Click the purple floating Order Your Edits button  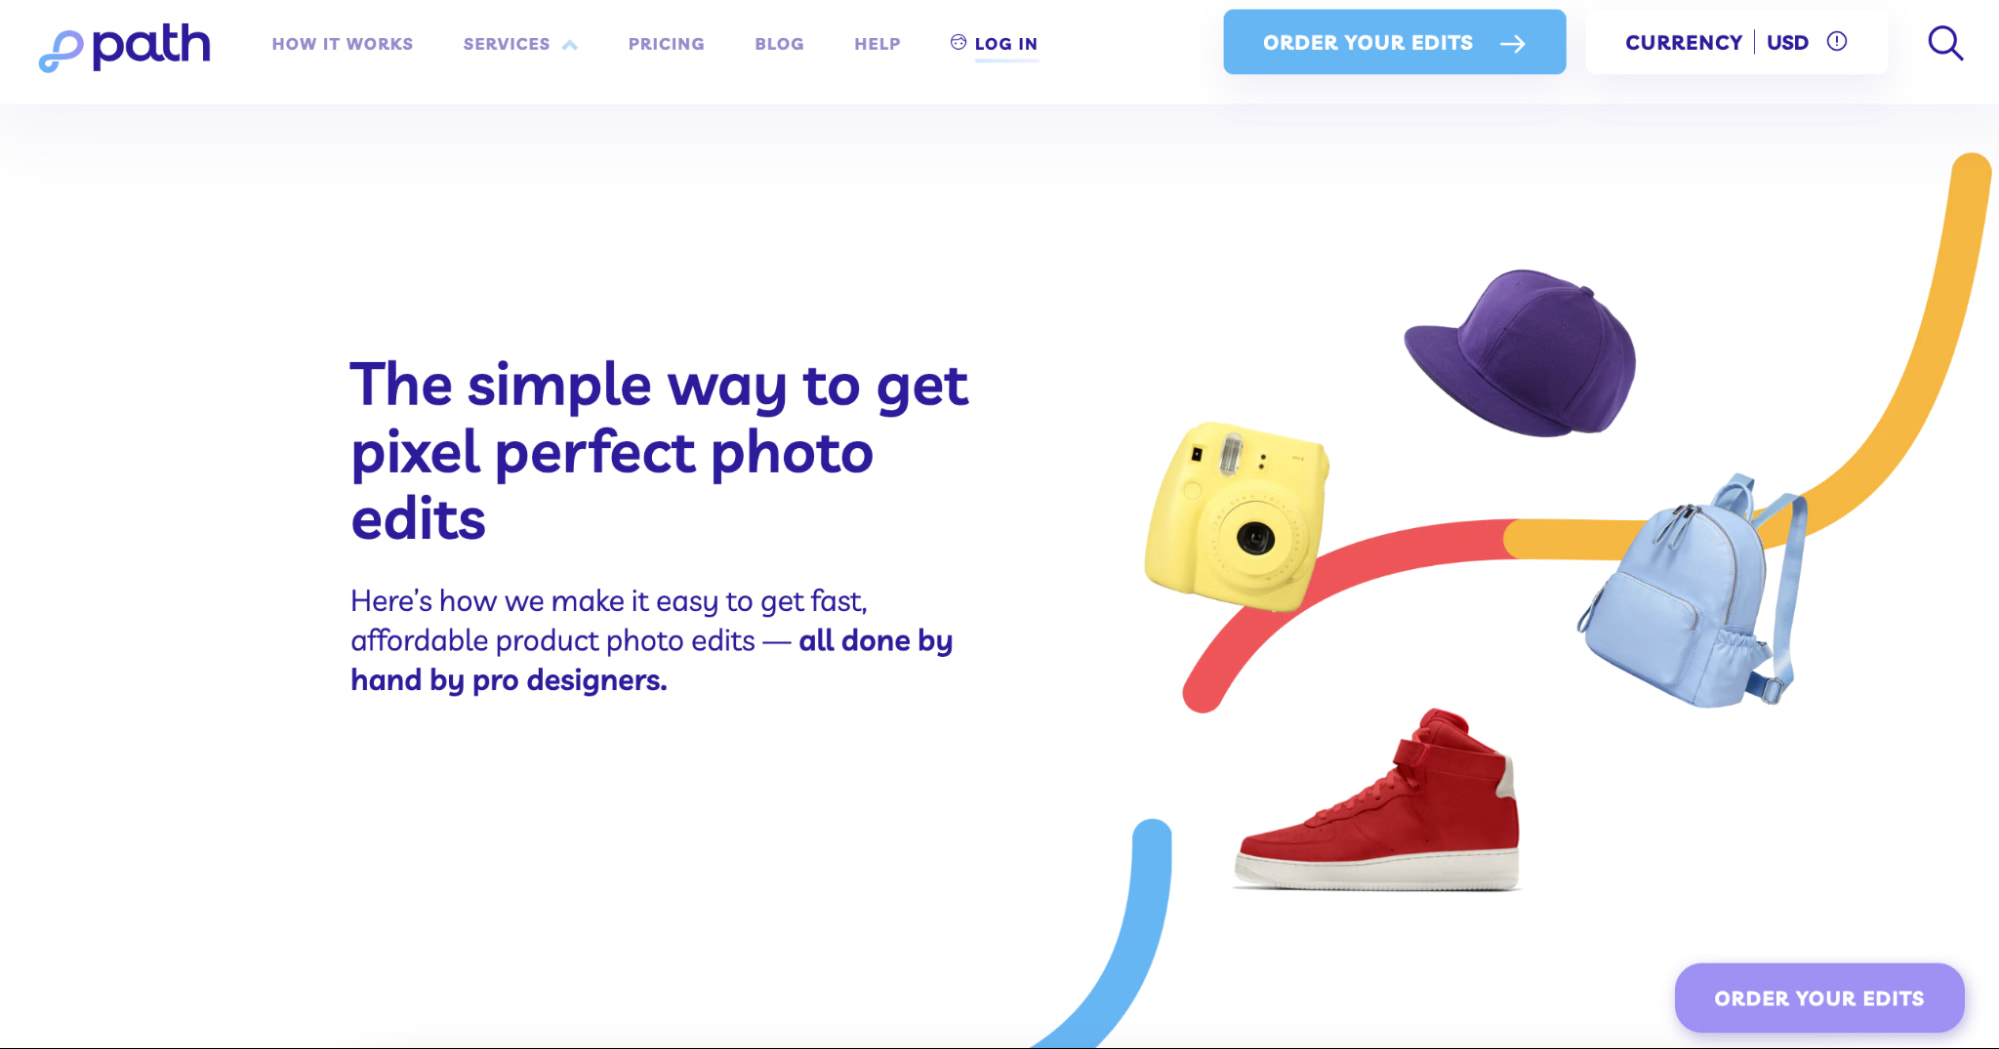(x=1819, y=998)
